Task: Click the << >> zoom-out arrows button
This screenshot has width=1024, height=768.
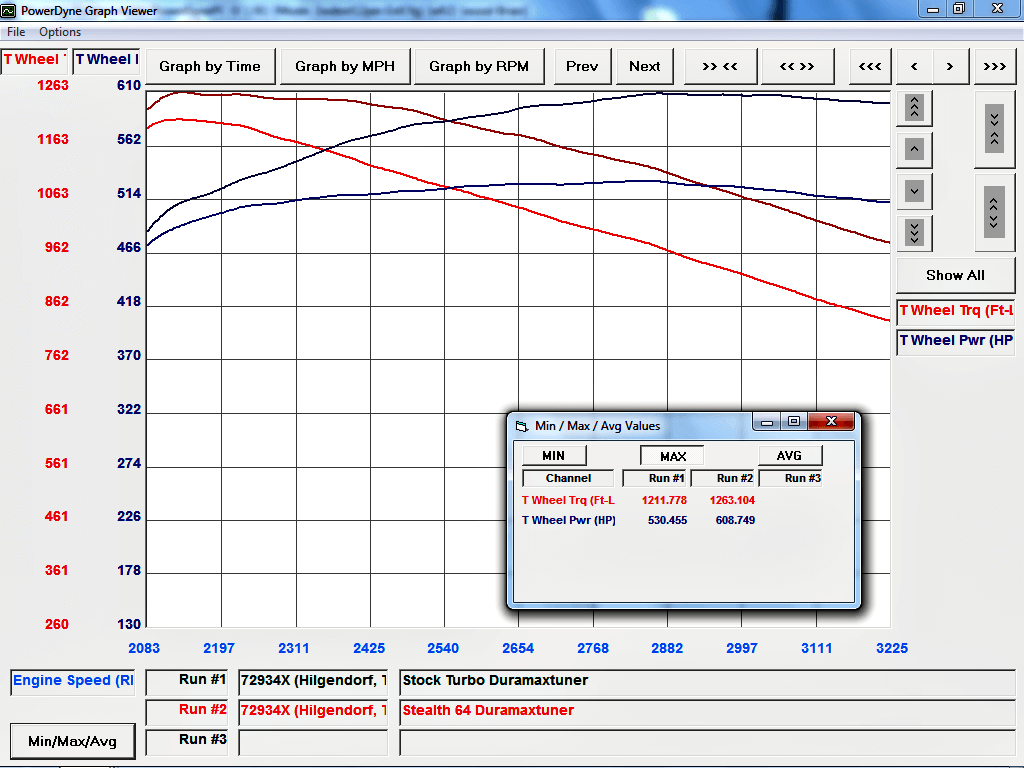Action: 797,67
